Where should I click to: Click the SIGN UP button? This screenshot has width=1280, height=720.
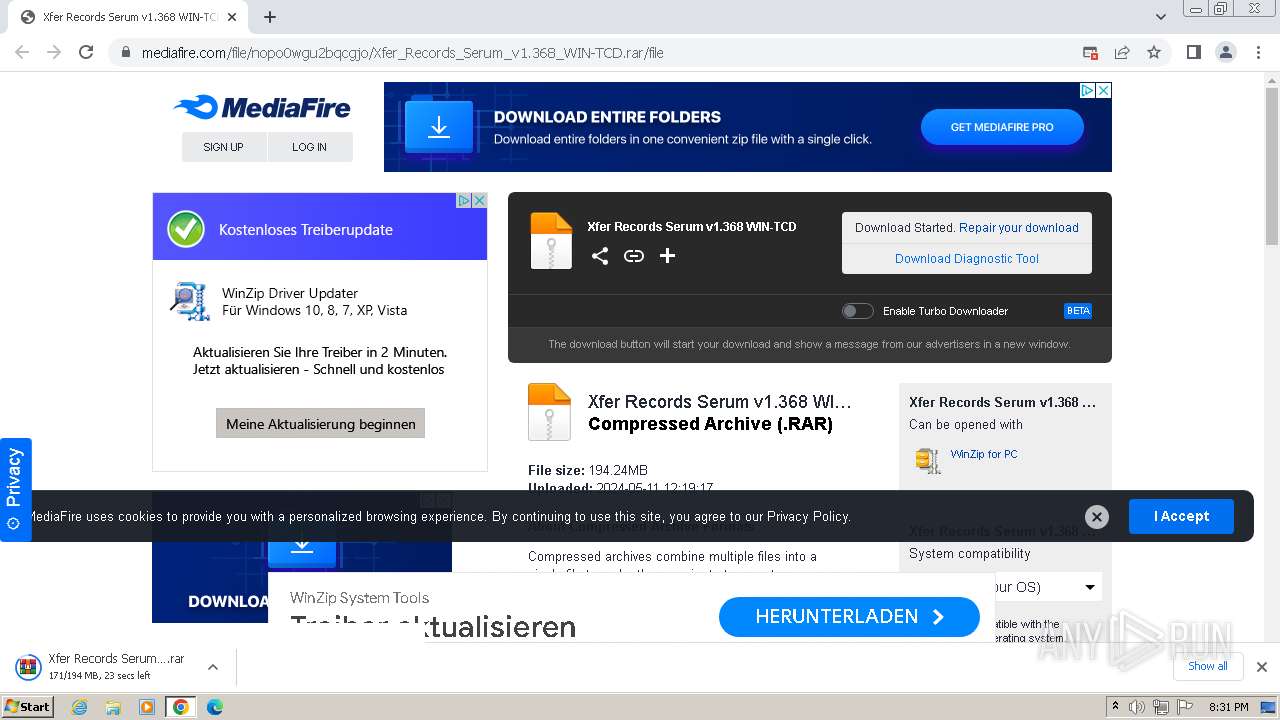tap(224, 147)
